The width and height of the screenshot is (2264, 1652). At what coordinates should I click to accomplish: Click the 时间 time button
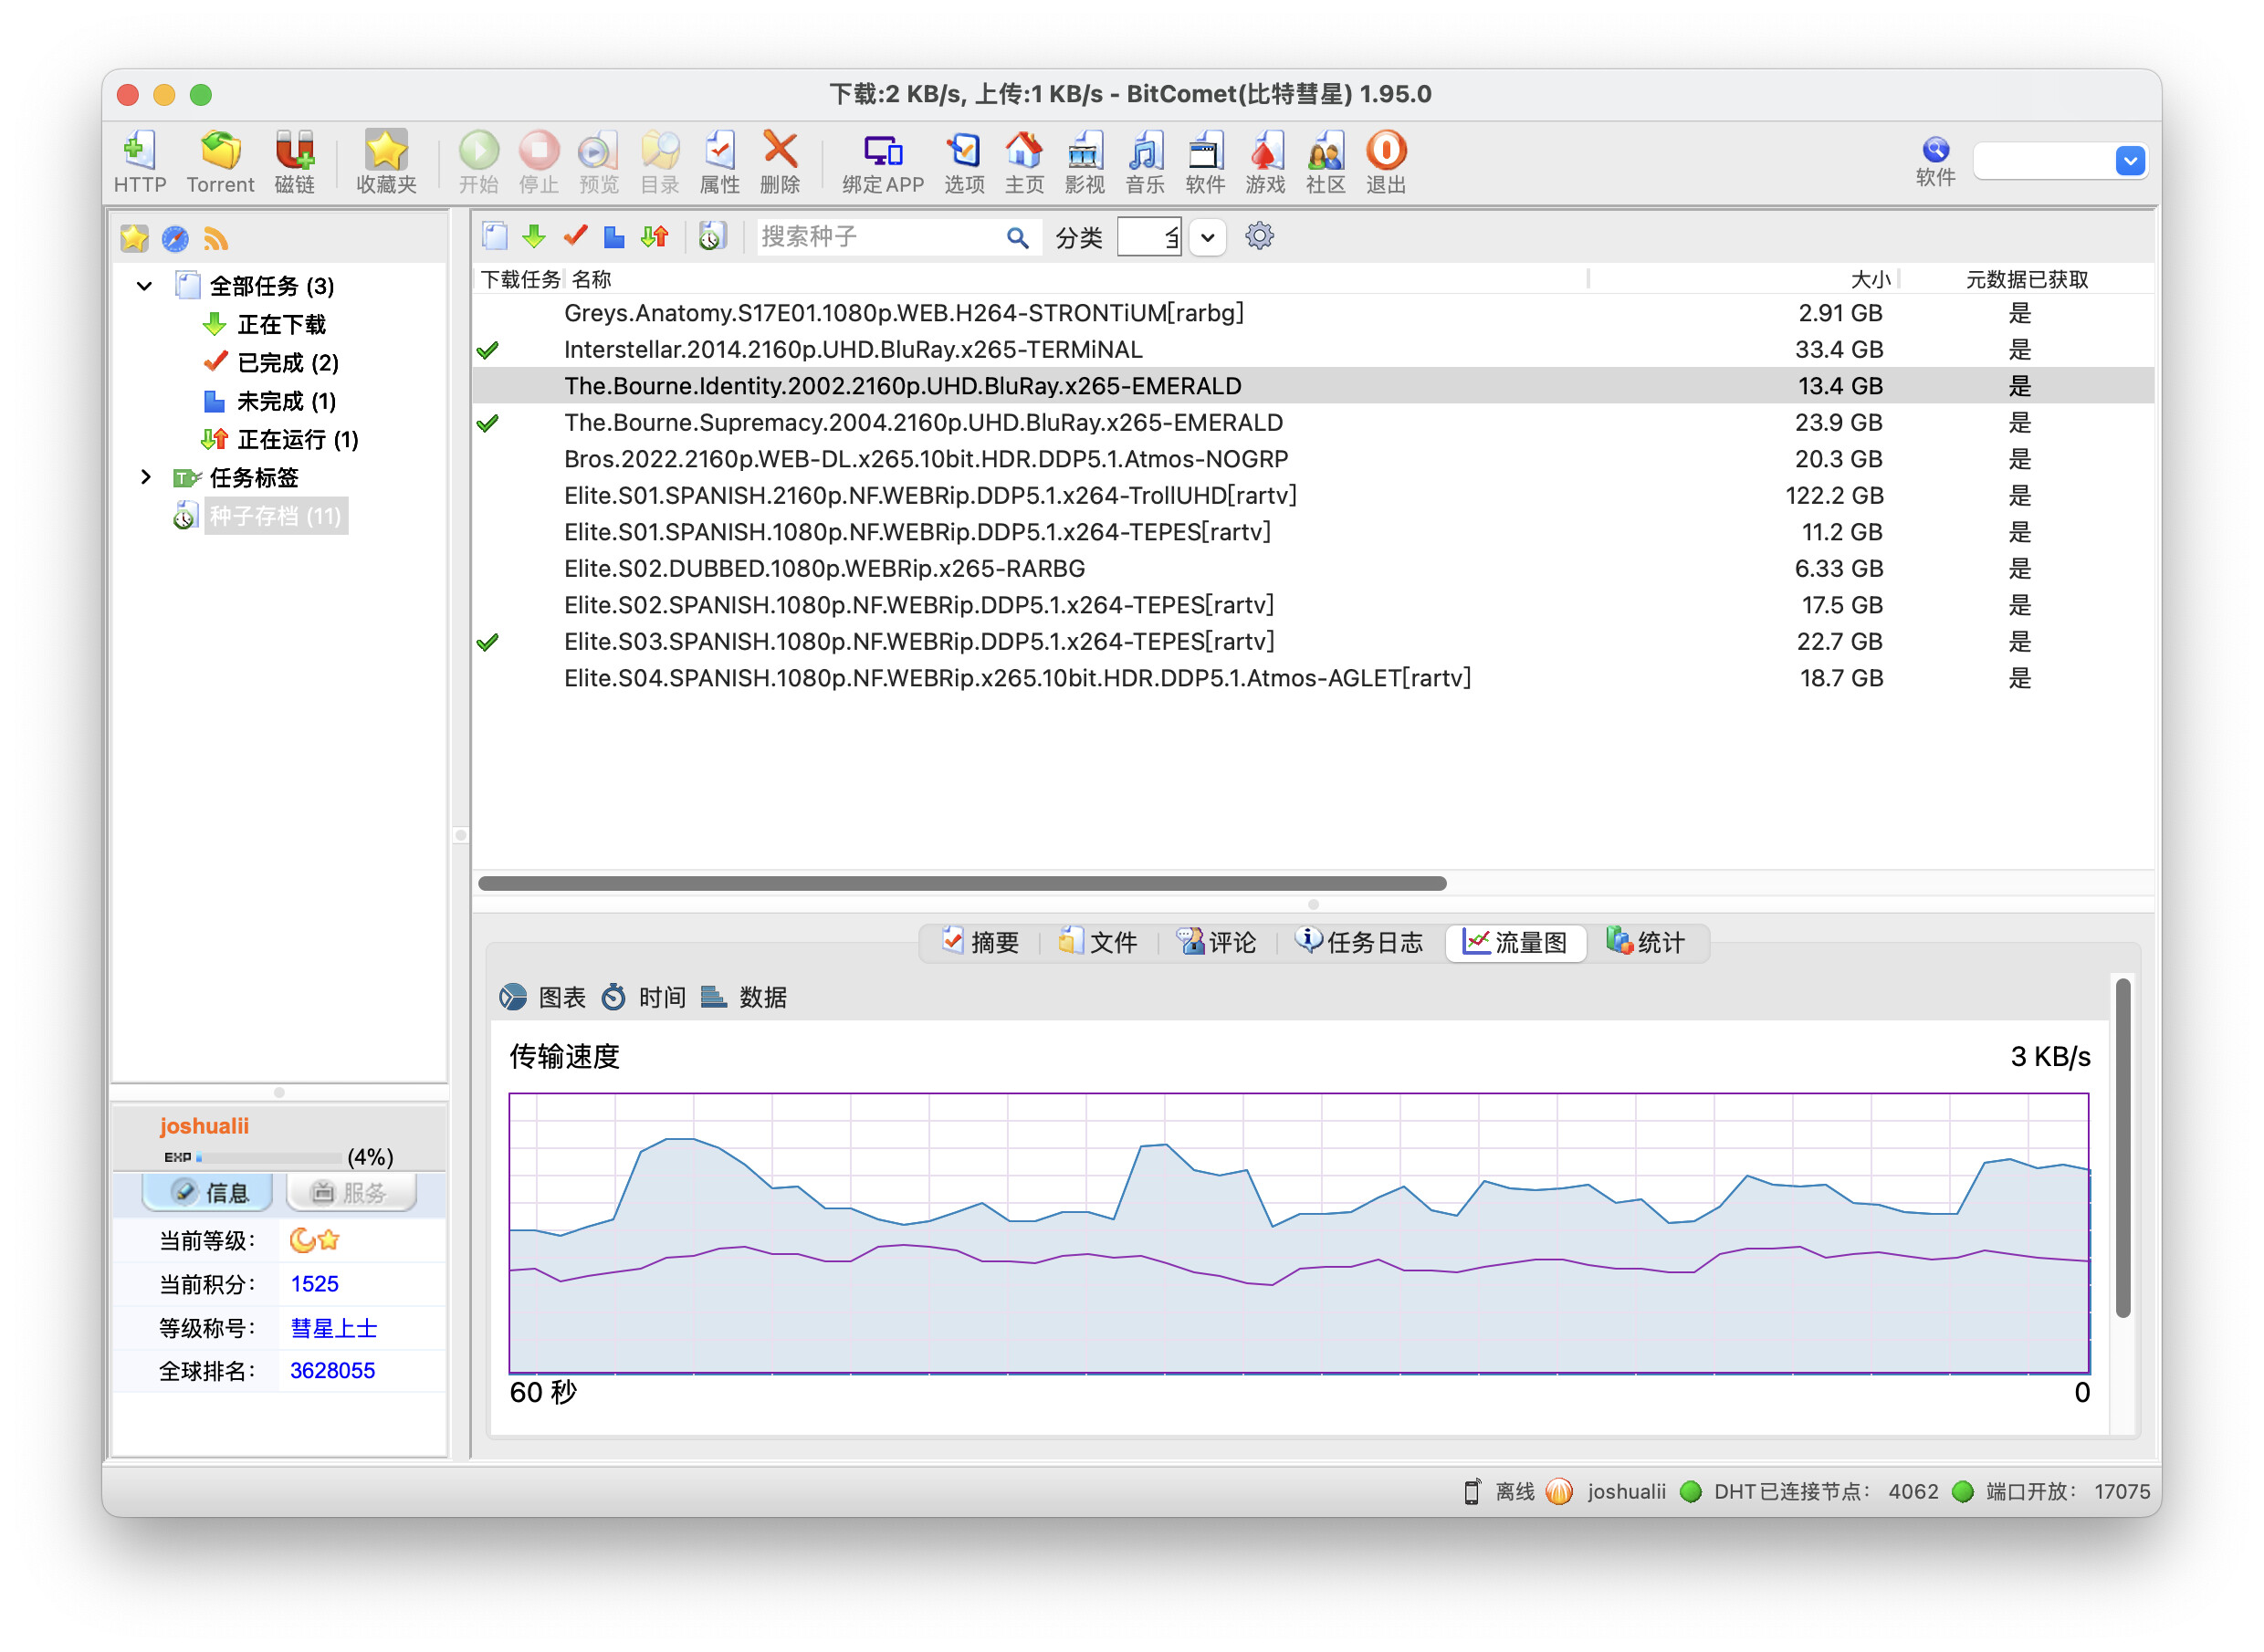(644, 997)
